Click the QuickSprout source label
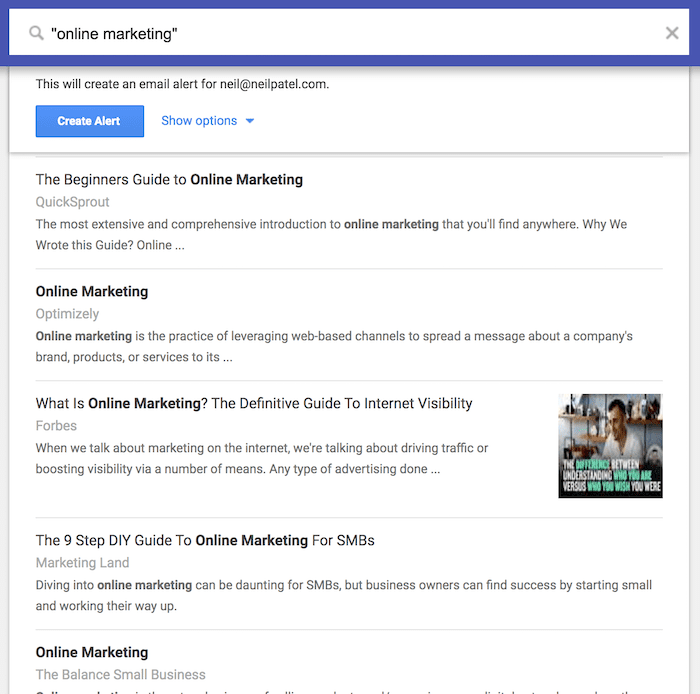700x694 pixels. [x=72, y=202]
